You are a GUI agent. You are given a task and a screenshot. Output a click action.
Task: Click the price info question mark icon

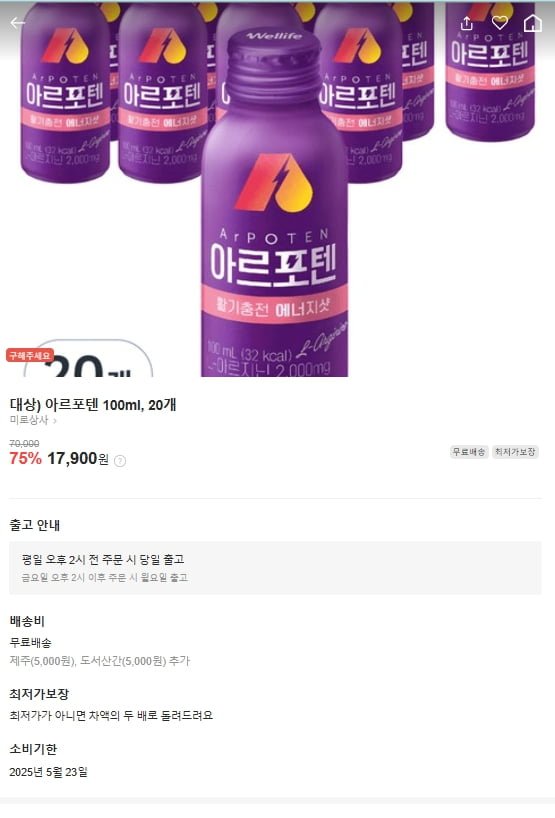120,461
